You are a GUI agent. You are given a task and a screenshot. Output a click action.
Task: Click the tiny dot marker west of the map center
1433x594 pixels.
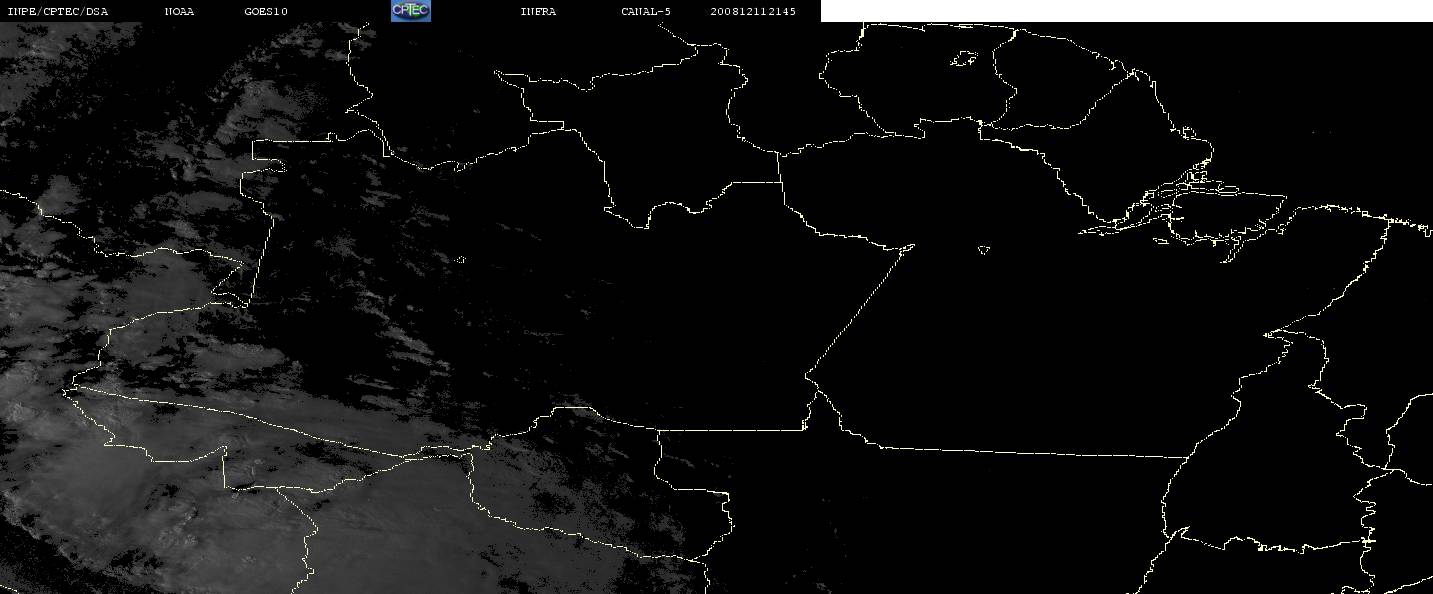pyautogui.click(x=461, y=260)
